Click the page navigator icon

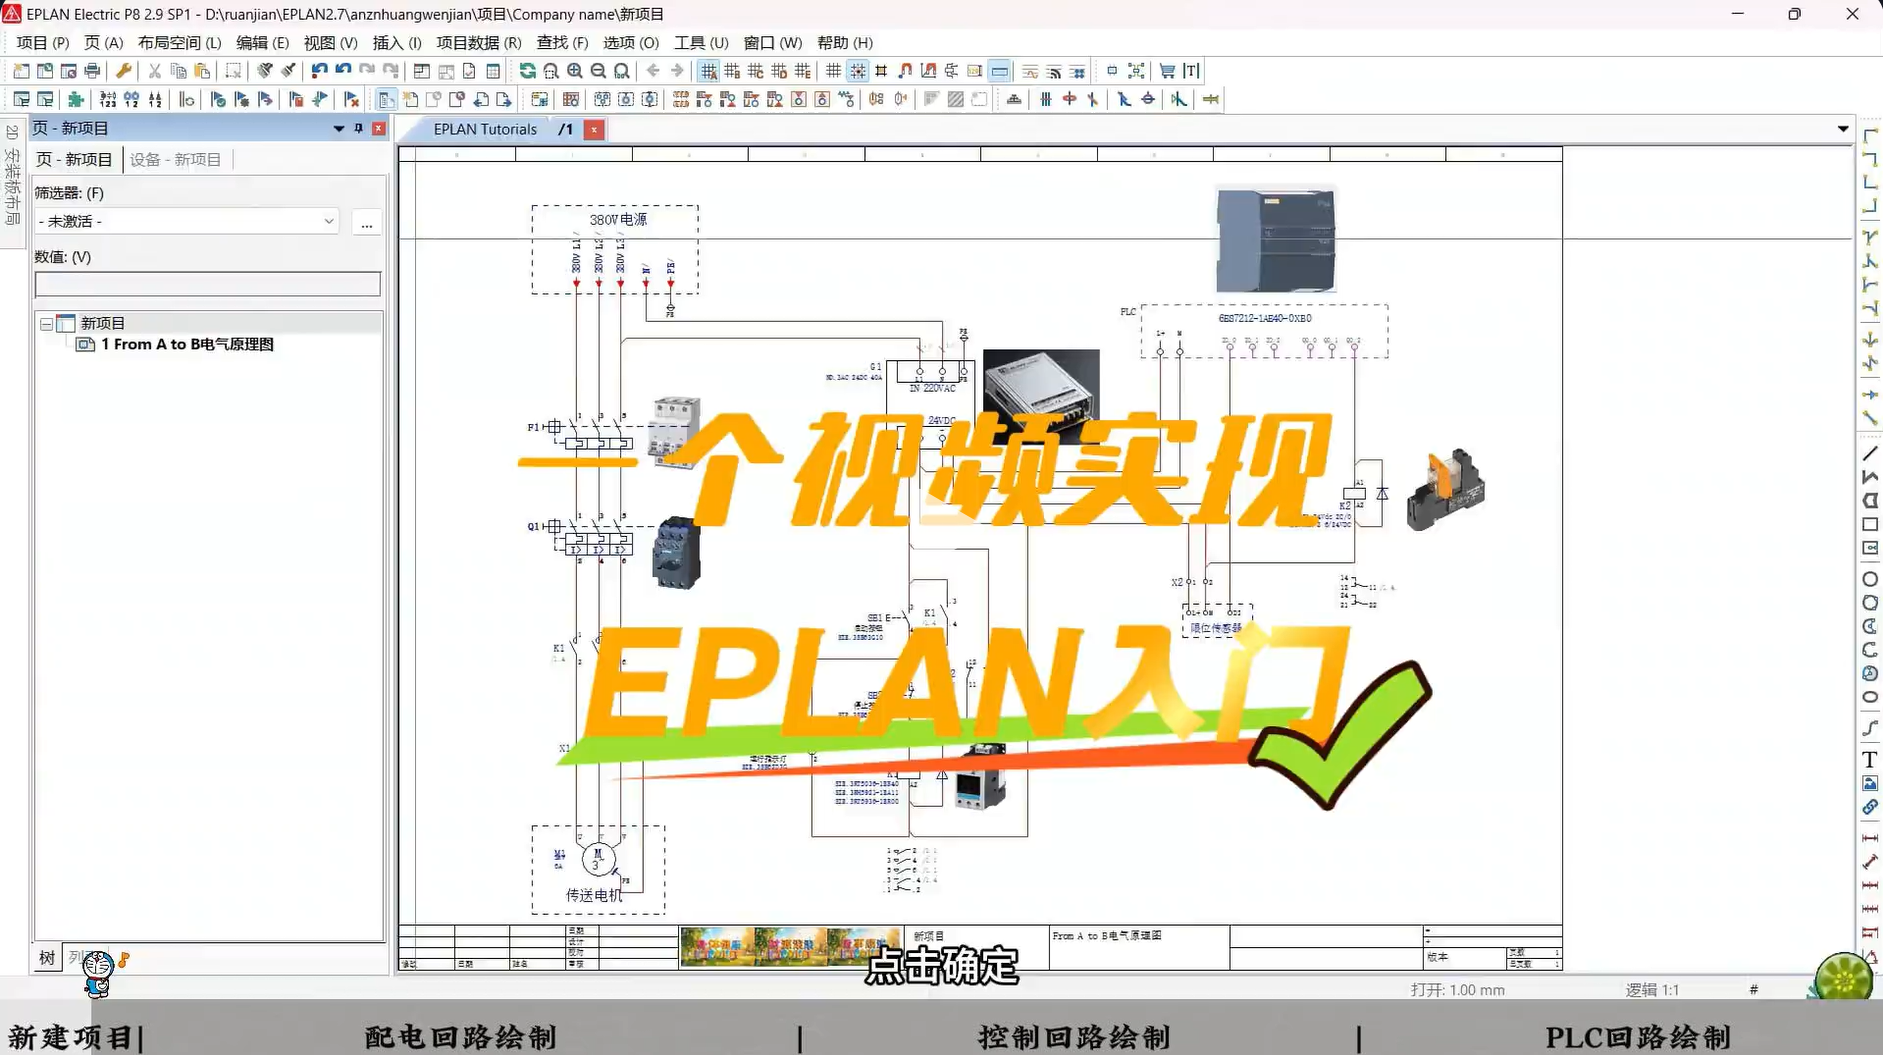[x=386, y=99]
